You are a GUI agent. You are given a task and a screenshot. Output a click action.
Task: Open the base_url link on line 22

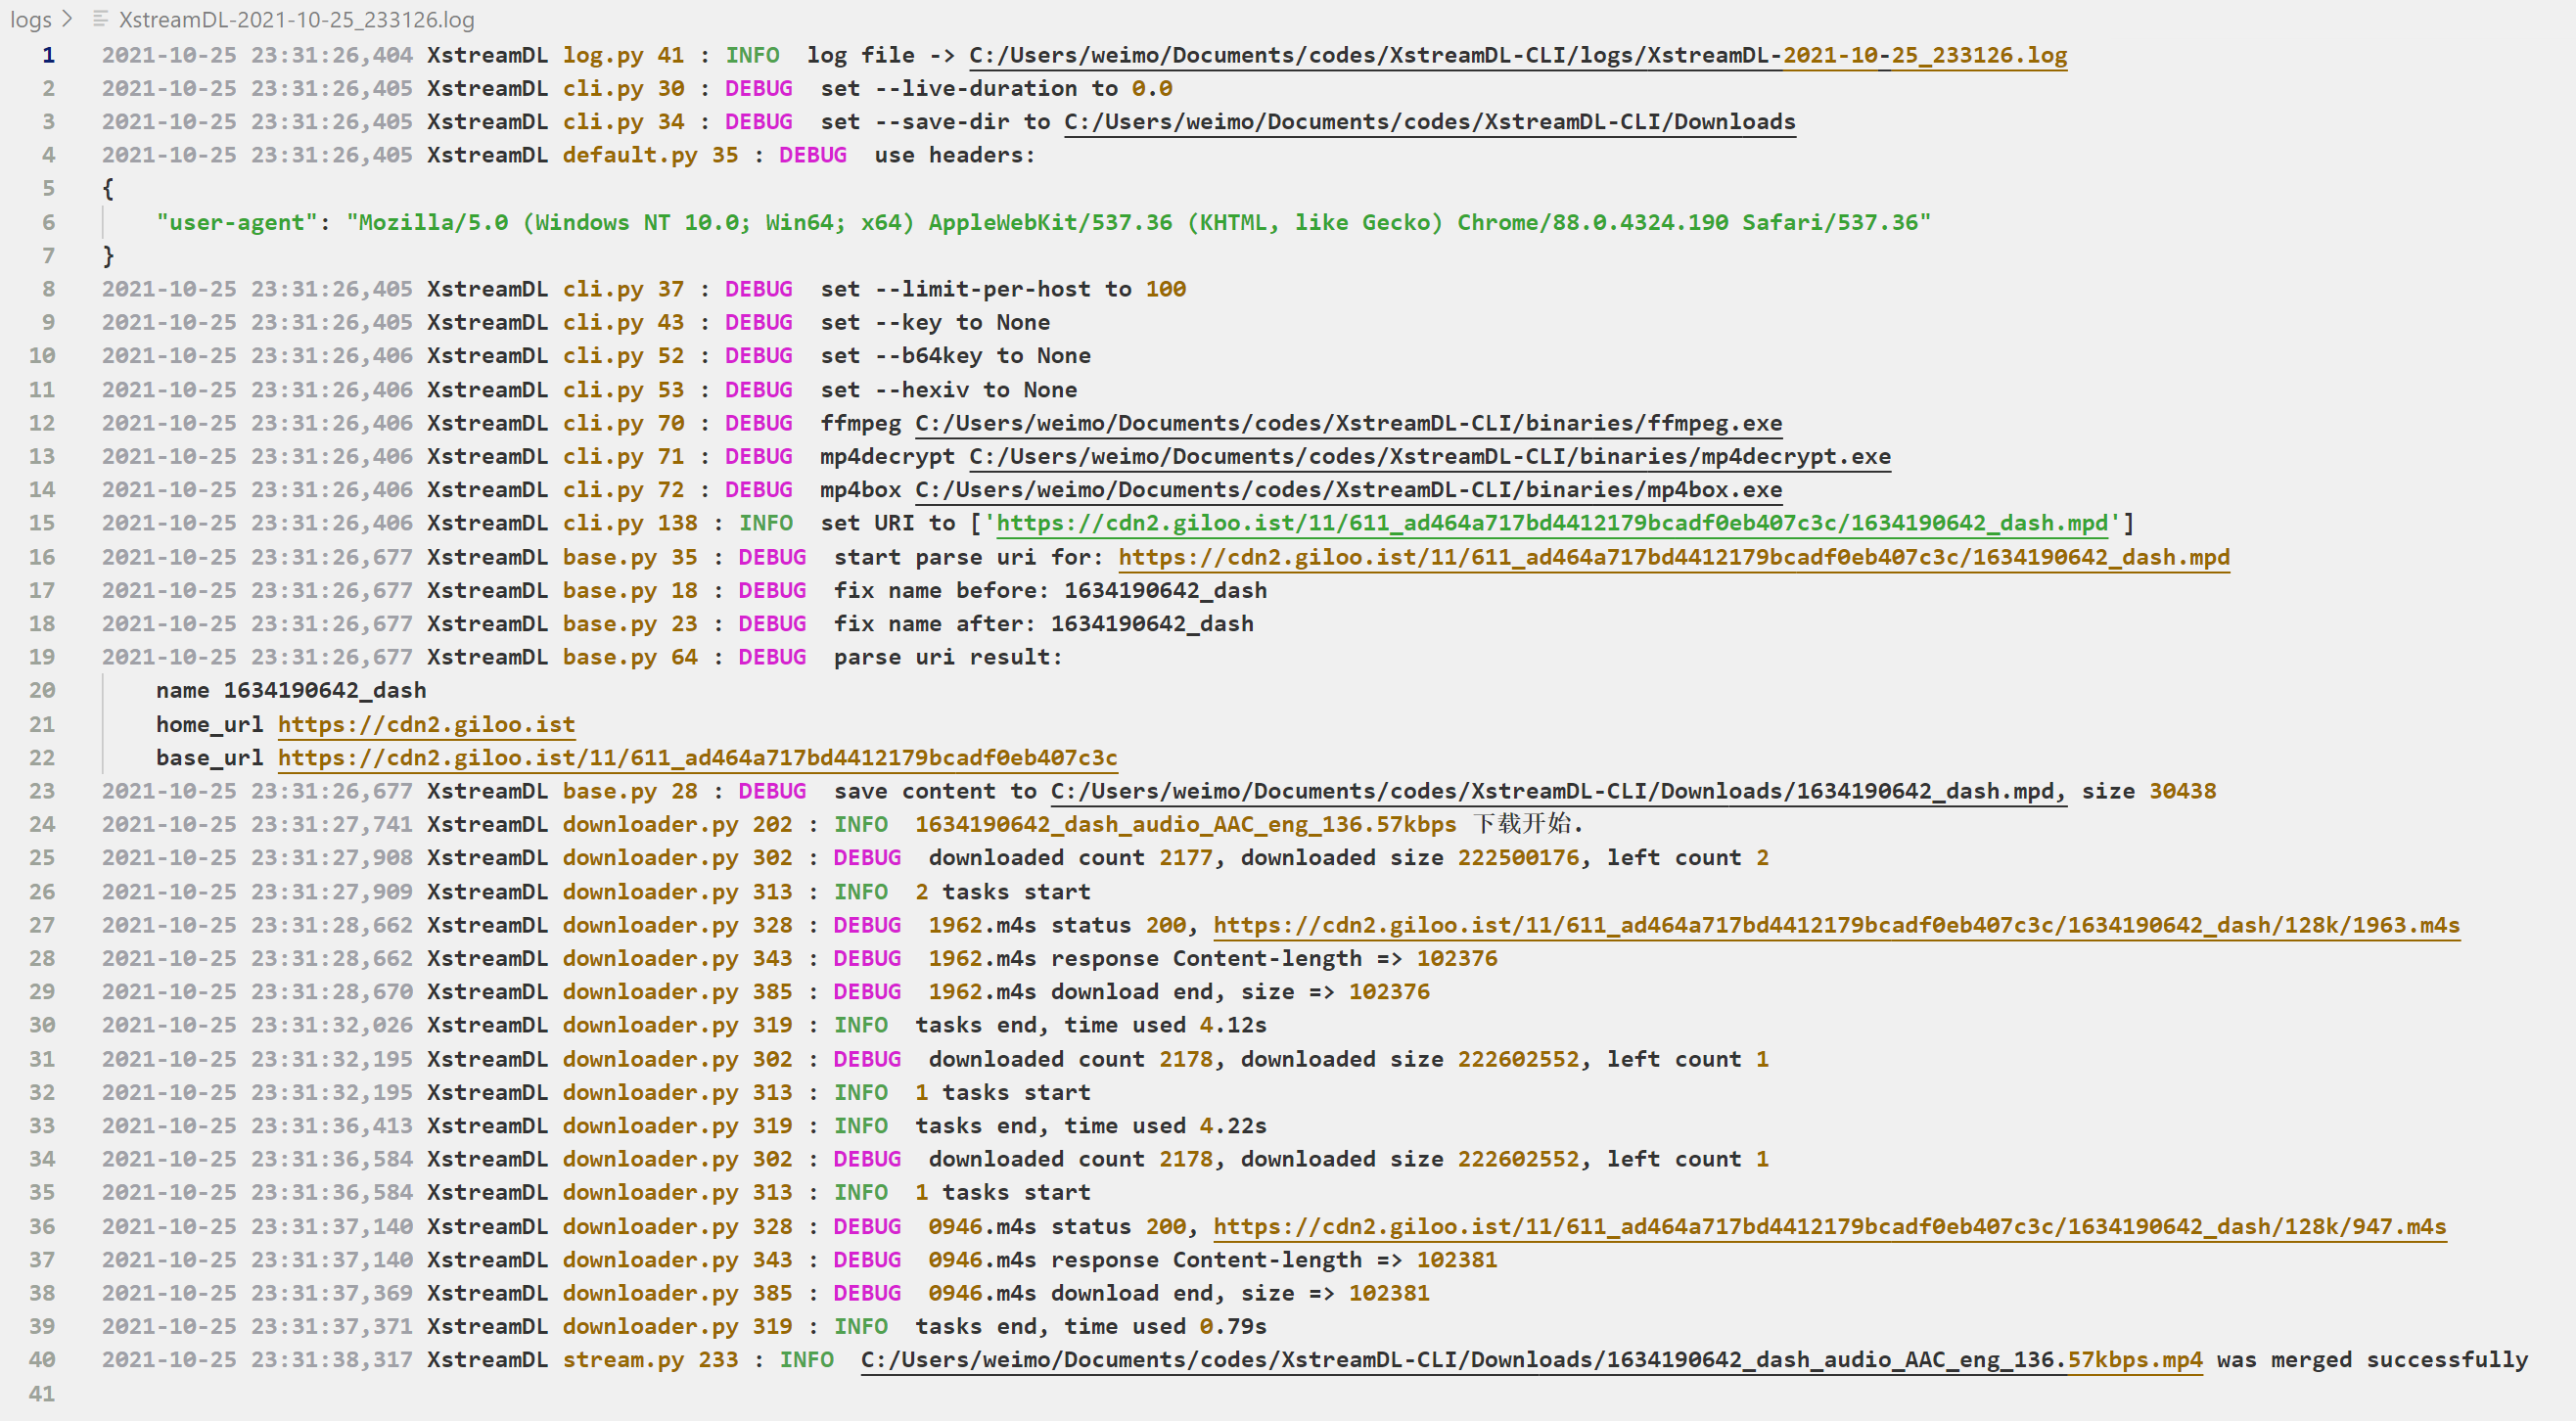(x=697, y=758)
